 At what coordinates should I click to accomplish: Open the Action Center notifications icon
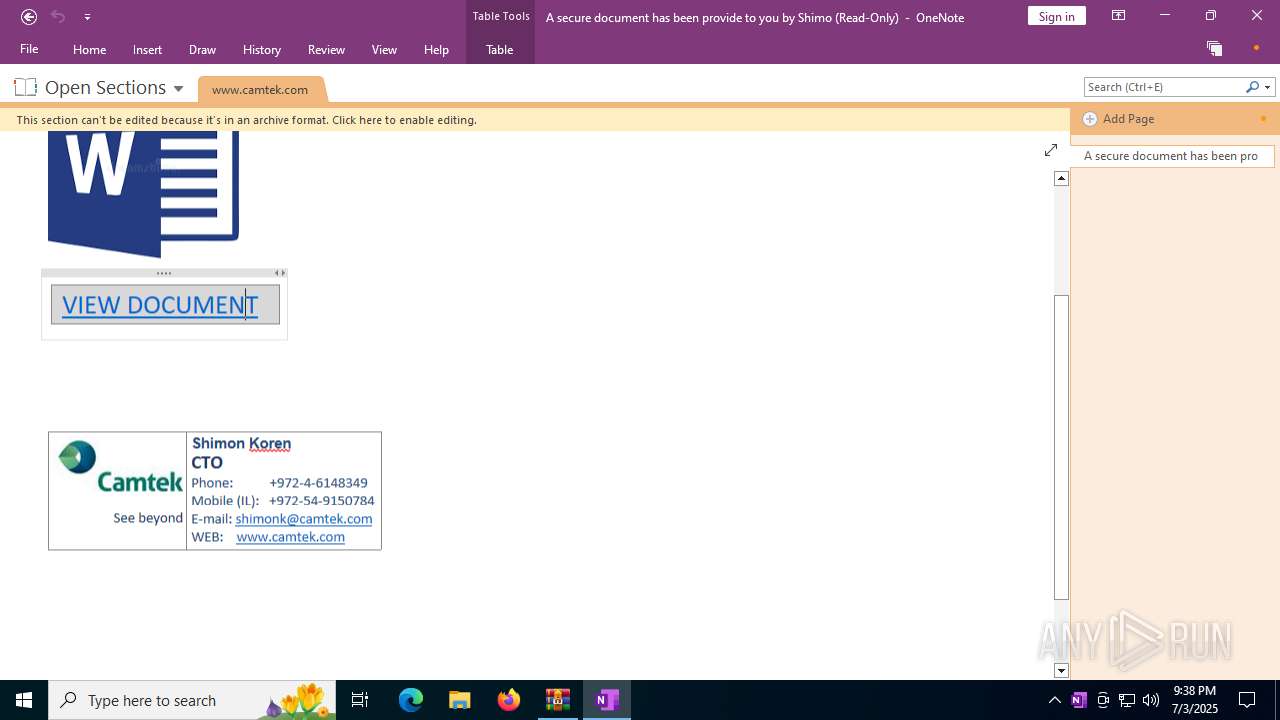[x=1247, y=700]
